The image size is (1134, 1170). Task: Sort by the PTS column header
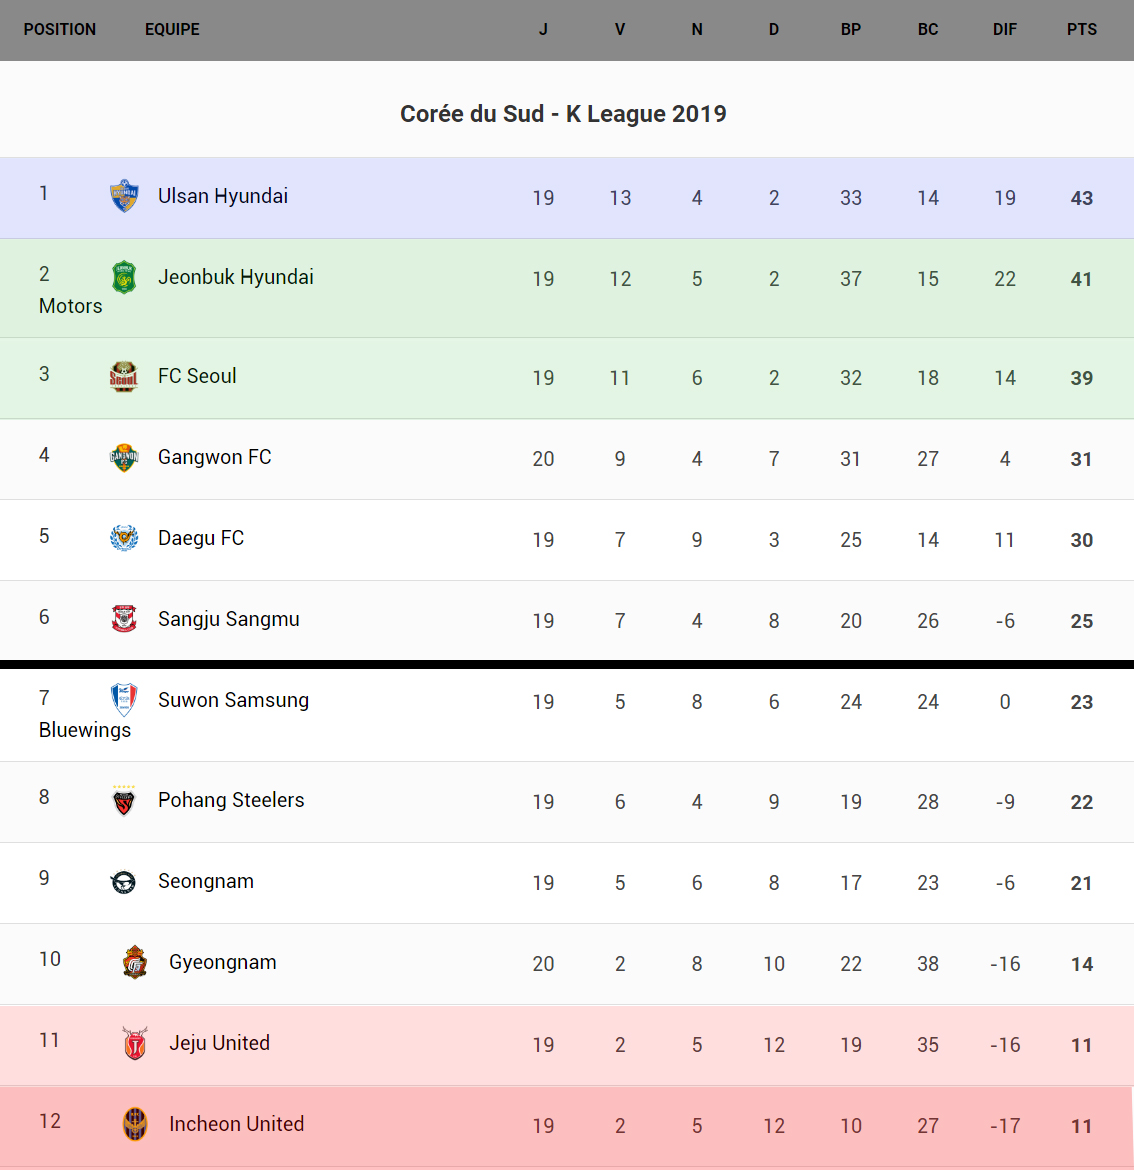(1081, 30)
